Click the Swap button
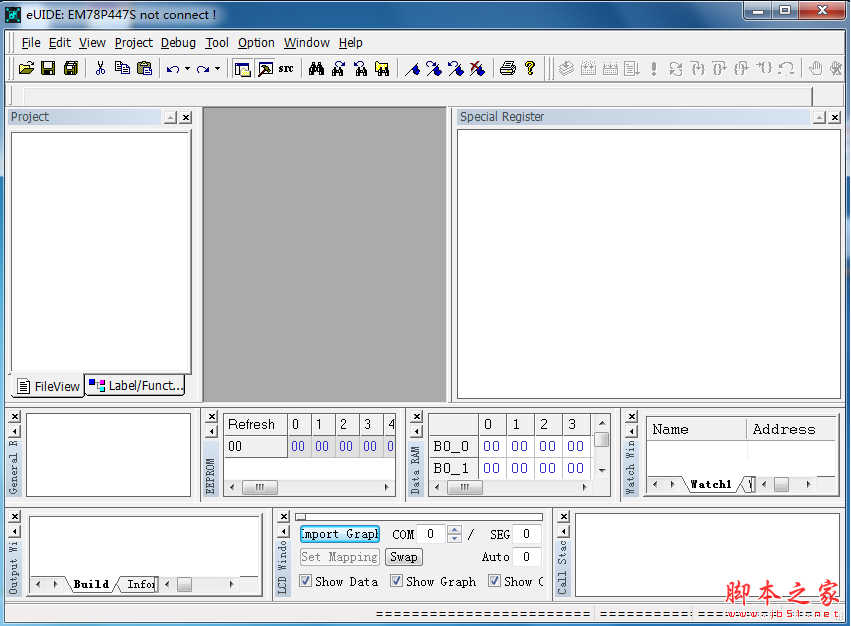This screenshot has height=626, width=851. tap(404, 557)
